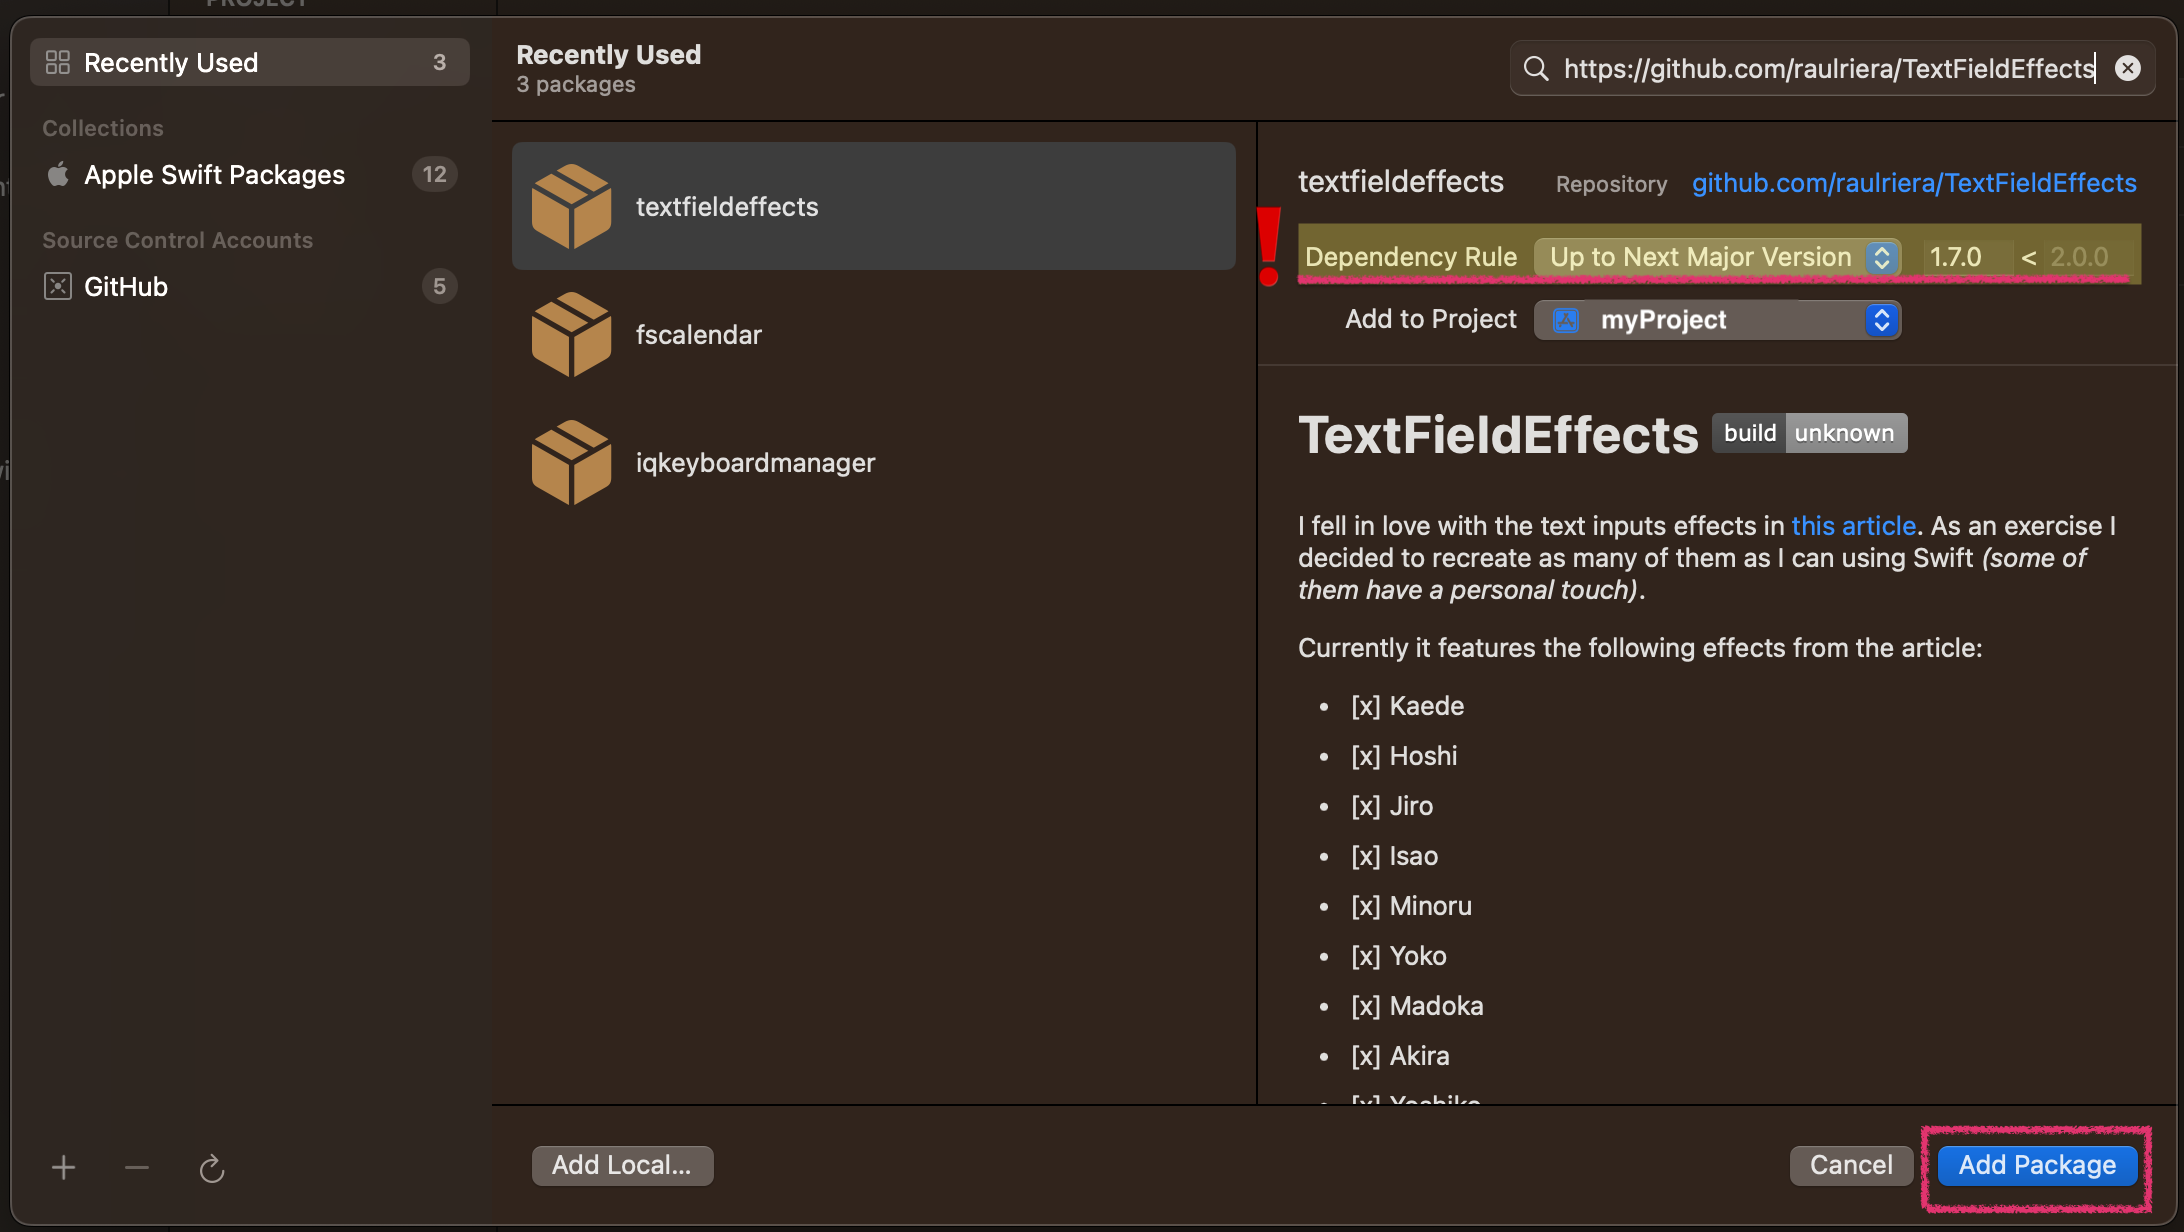Click textfieldeffects package box icon
The height and width of the screenshot is (1232, 2184).
pyautogui.click(x=571, y=206)
